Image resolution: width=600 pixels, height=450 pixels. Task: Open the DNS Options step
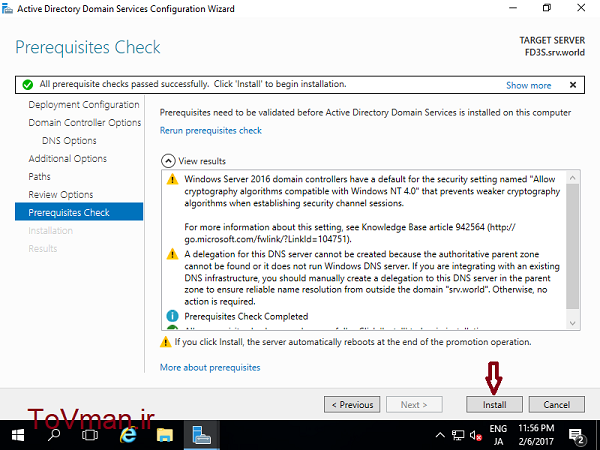coord(69,140)
